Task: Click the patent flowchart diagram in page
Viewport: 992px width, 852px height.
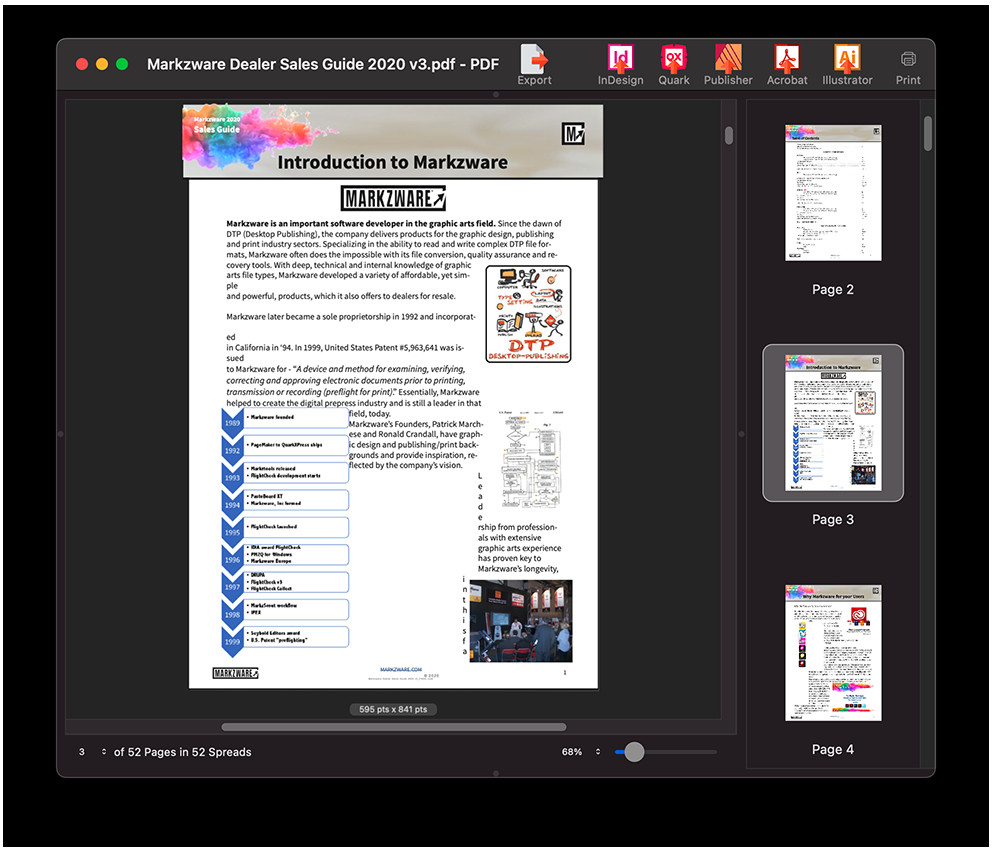Action: (x=531, y=459)
